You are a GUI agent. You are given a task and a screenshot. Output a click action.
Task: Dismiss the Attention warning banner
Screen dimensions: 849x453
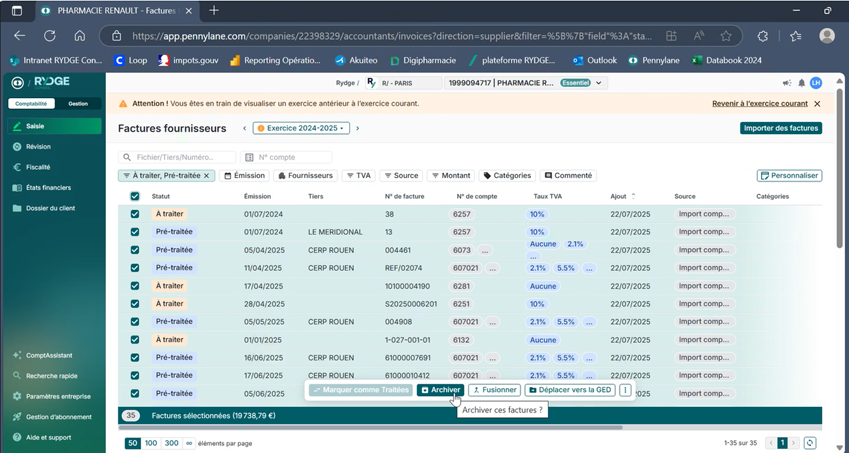817,104
